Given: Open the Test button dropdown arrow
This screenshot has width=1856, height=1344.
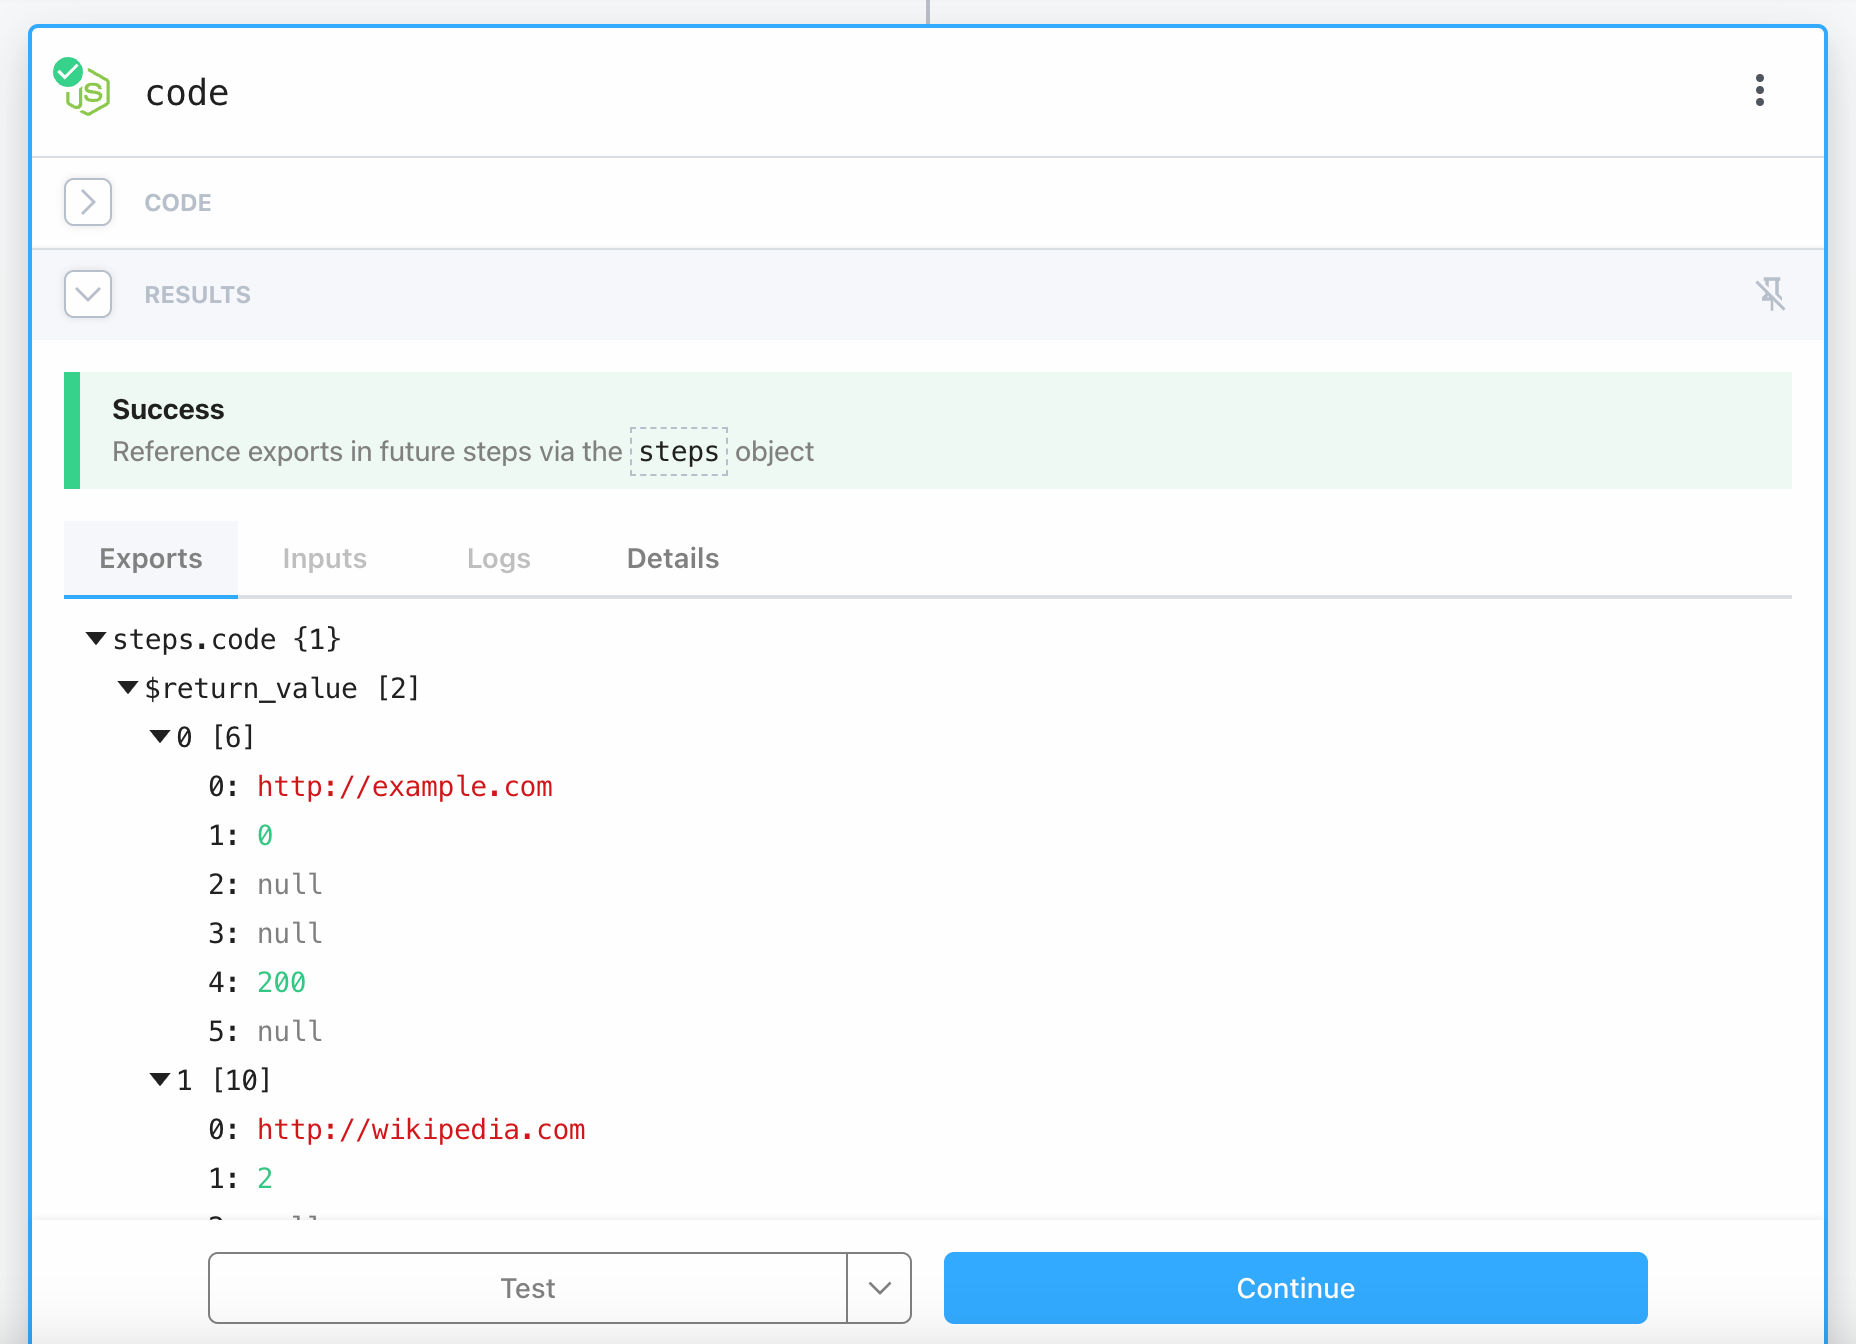Looking at the screenshot, I should point(879,1288).
